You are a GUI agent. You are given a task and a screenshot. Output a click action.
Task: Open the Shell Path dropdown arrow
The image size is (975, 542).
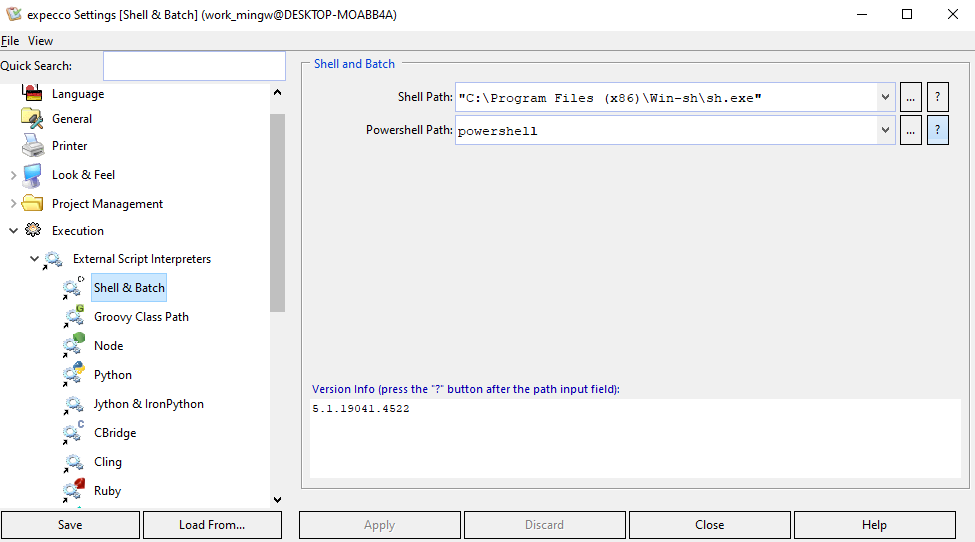(885, 97)
